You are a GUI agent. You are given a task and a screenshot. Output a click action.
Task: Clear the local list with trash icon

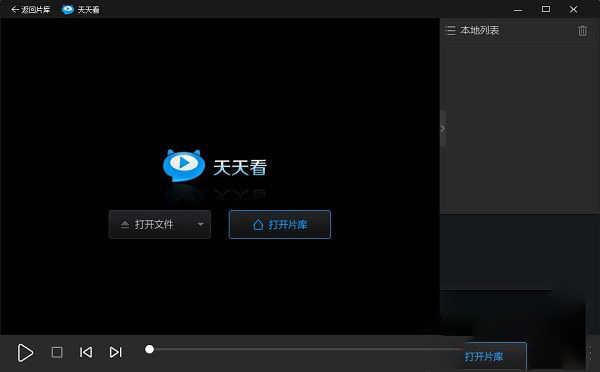(x=582, y=31)
